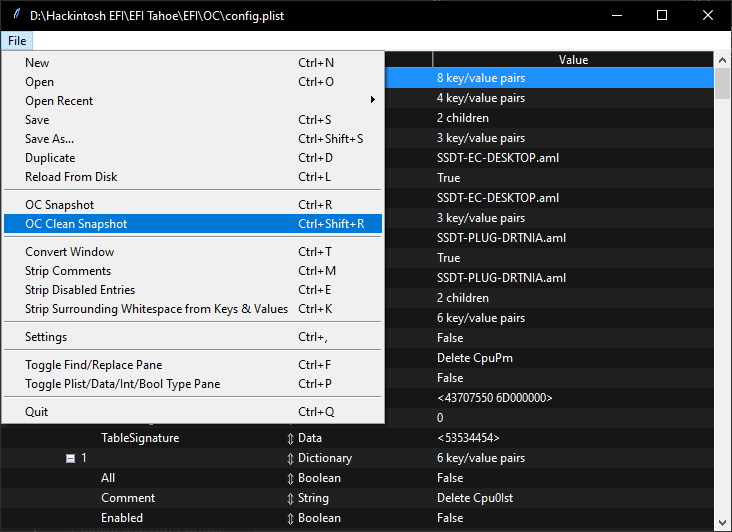Minimize the config.plist window
This screenshot has width=732, height=532.
(x=617, y=15)
